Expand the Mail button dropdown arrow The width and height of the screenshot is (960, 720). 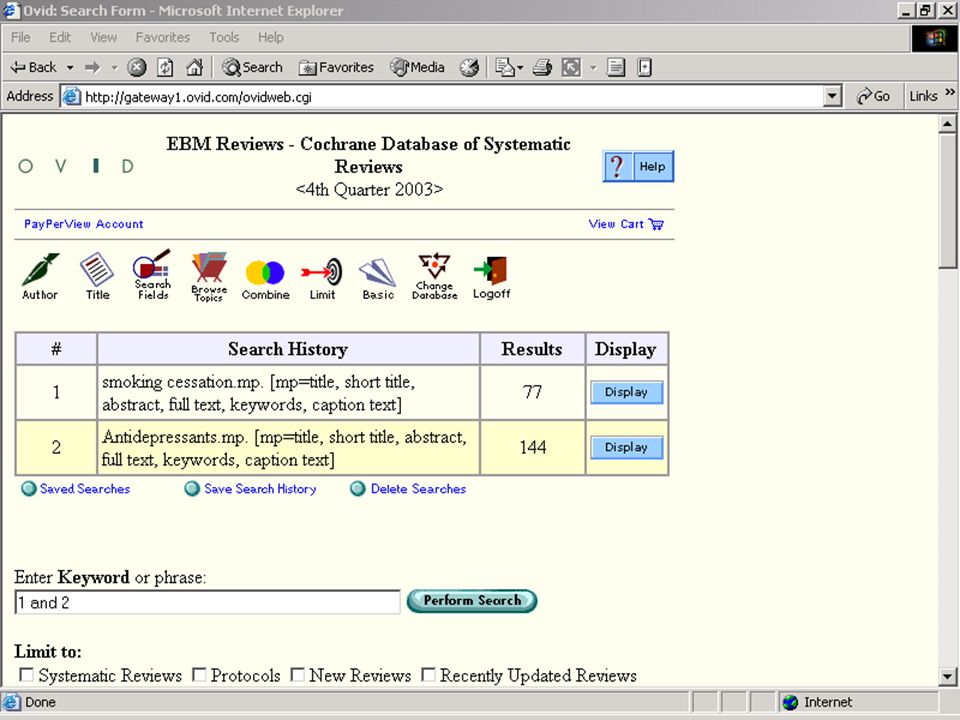point(520,67)
